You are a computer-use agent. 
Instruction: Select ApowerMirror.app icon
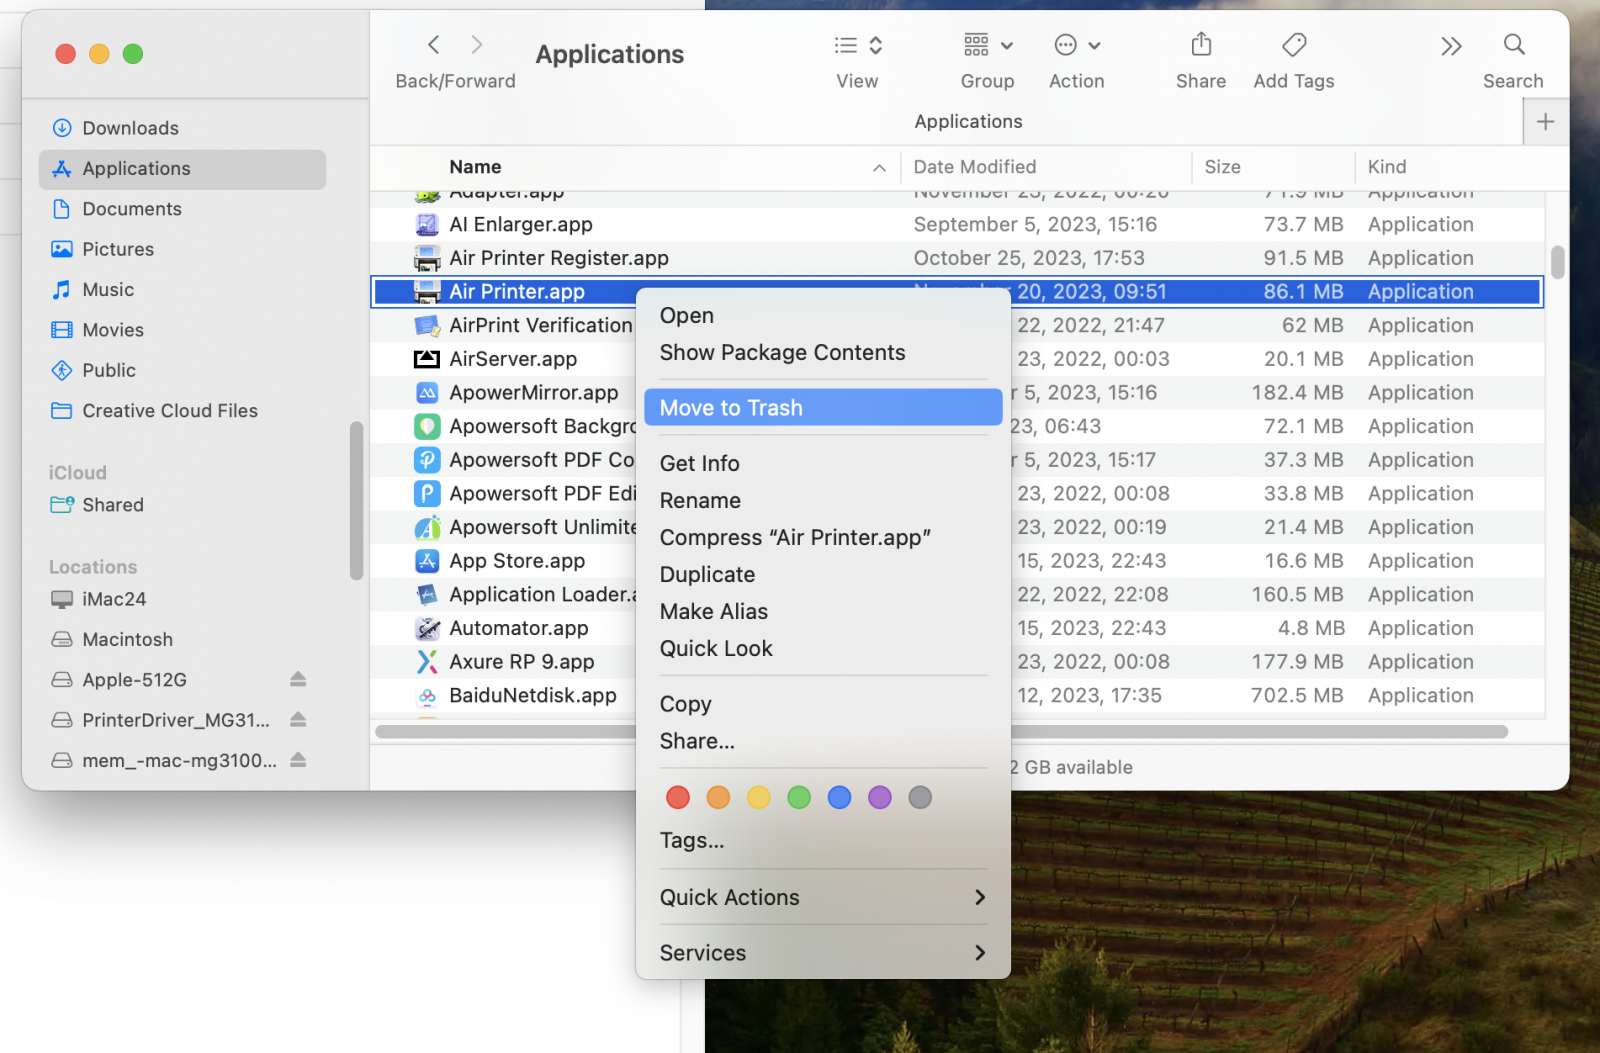click(x=427, y=393)
